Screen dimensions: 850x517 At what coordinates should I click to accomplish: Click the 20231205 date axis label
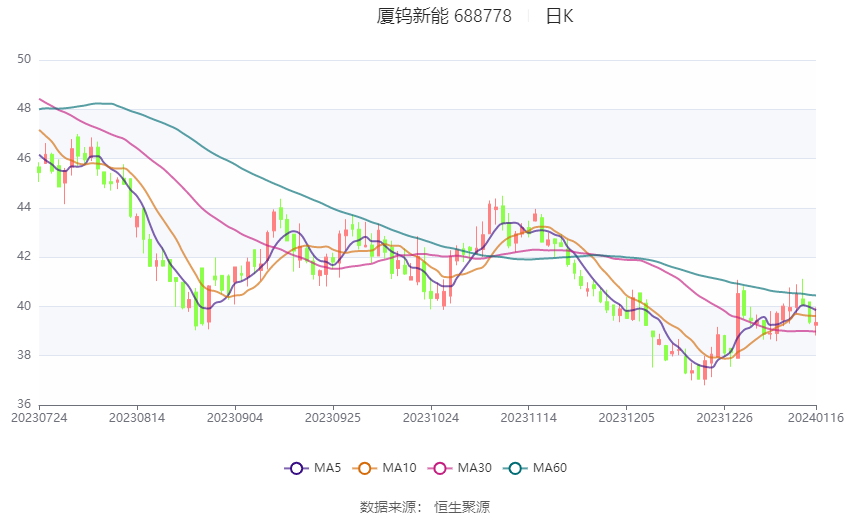[x=627, y=418]
